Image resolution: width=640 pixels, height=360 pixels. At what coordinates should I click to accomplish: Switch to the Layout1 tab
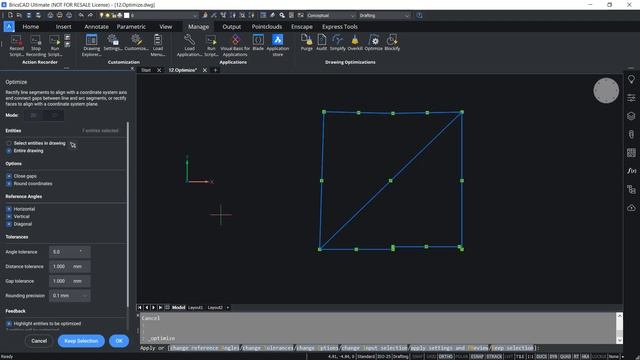195,308
